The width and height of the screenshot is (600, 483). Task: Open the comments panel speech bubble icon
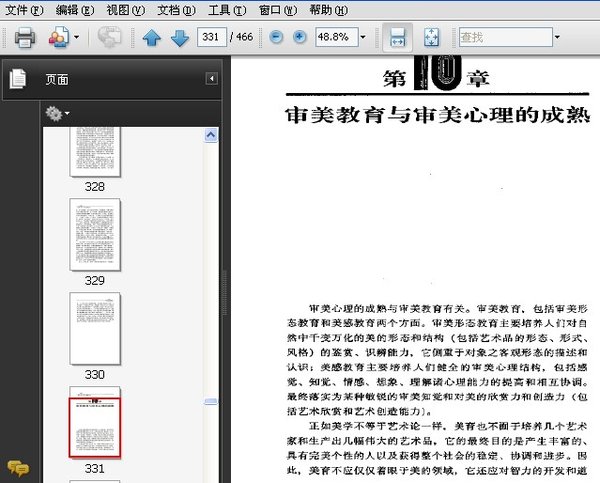(18, 468)
